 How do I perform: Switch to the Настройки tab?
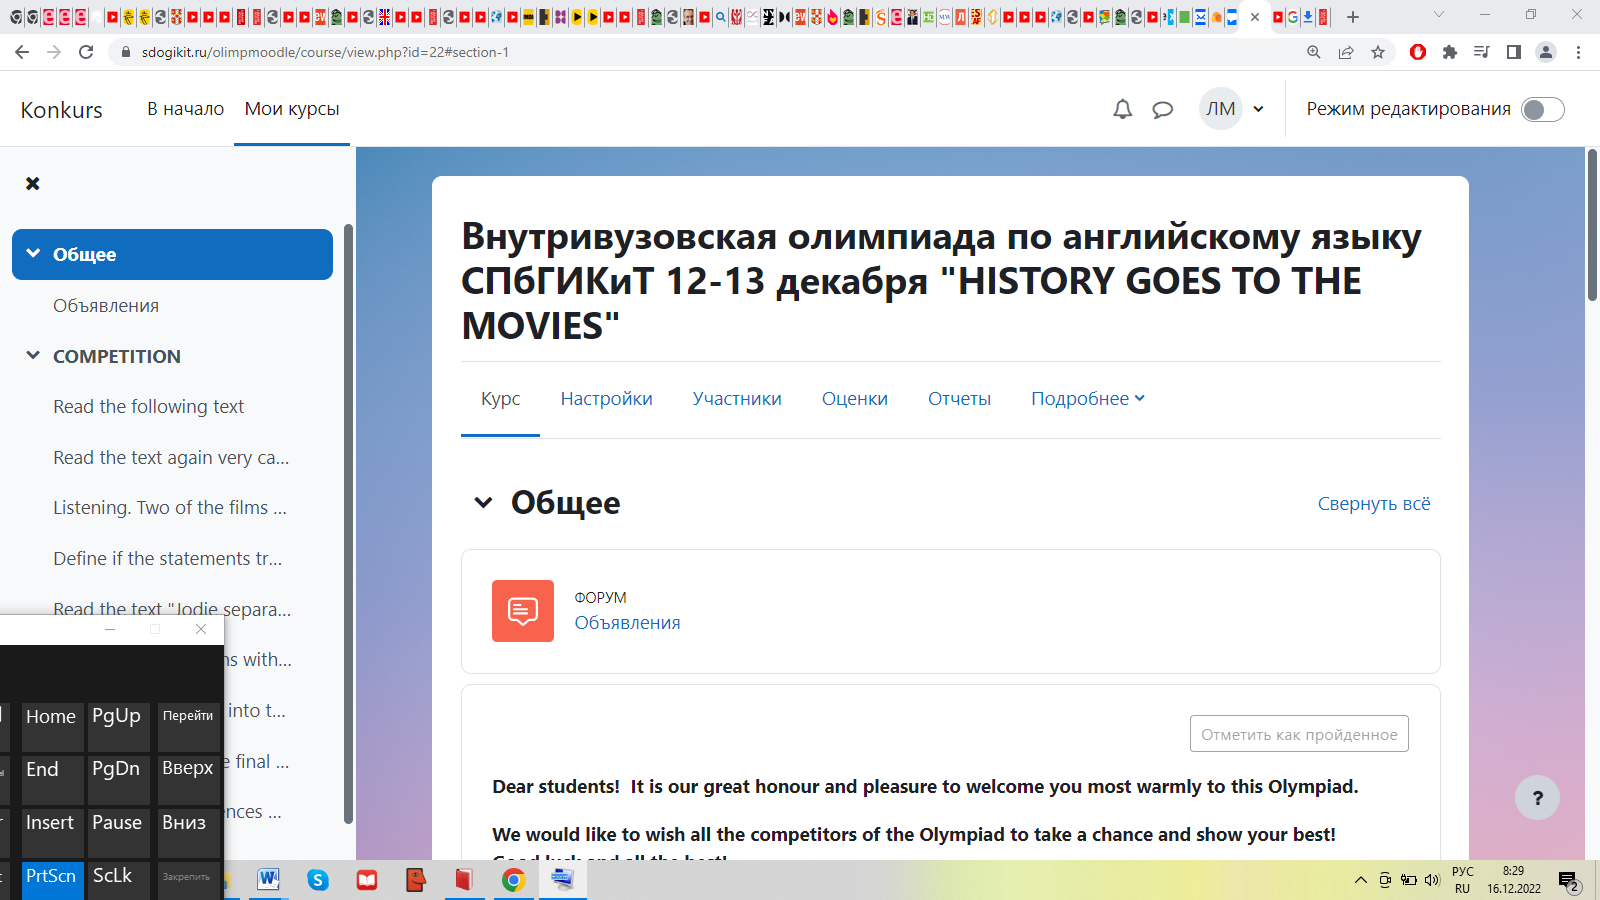[606, 399]
